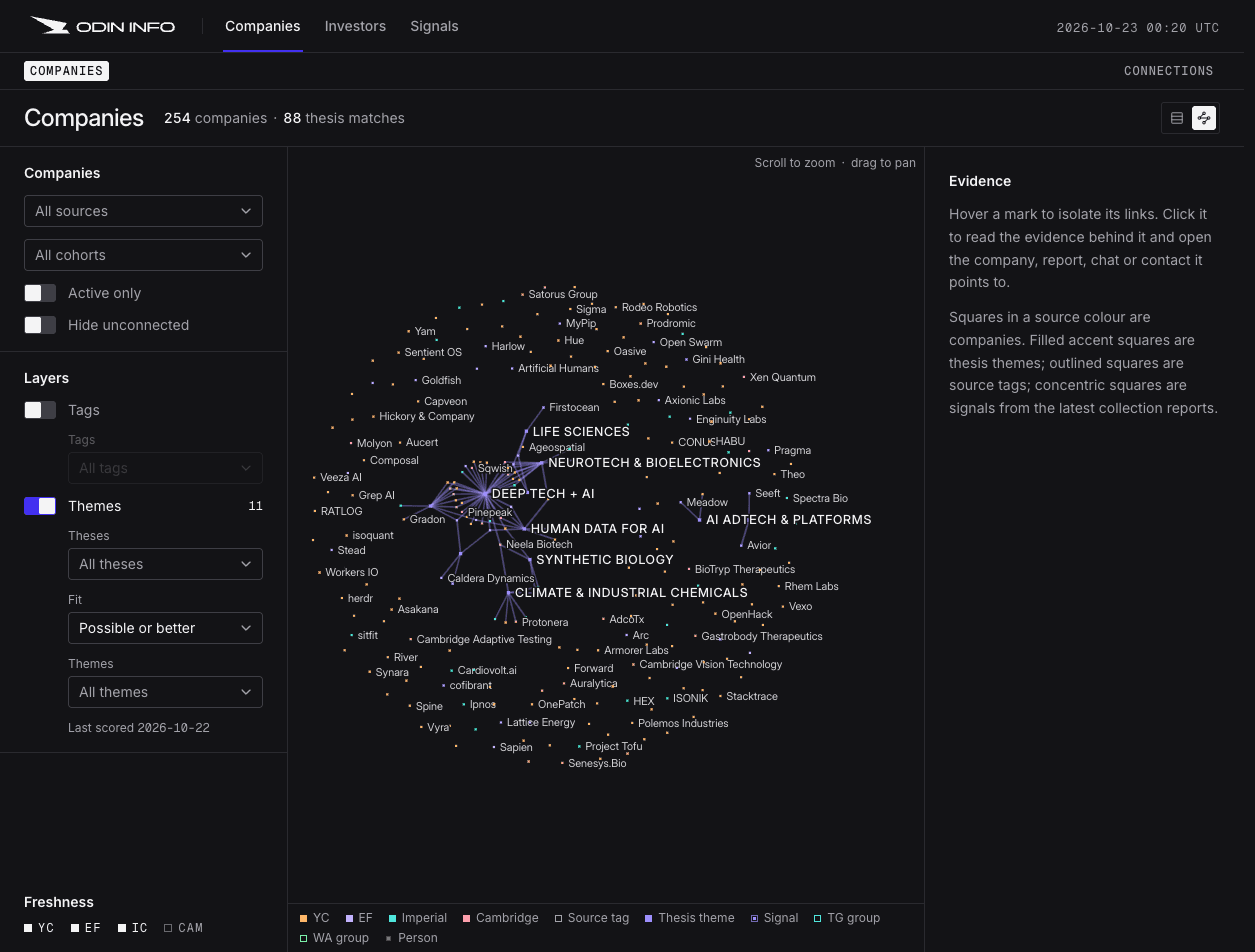
Task: Open the All tags dropdown
Action: point(165,468)
